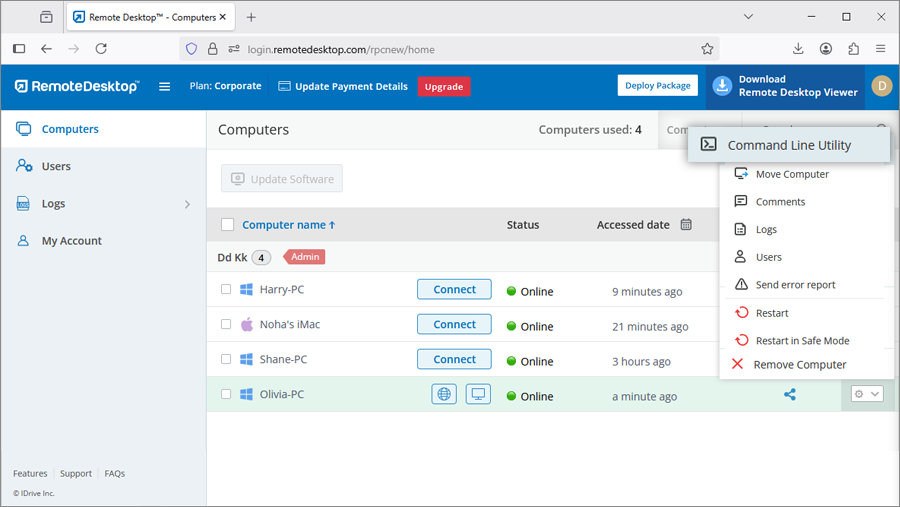Click the share icon in Olivia-PC row

tap(790, 395)
